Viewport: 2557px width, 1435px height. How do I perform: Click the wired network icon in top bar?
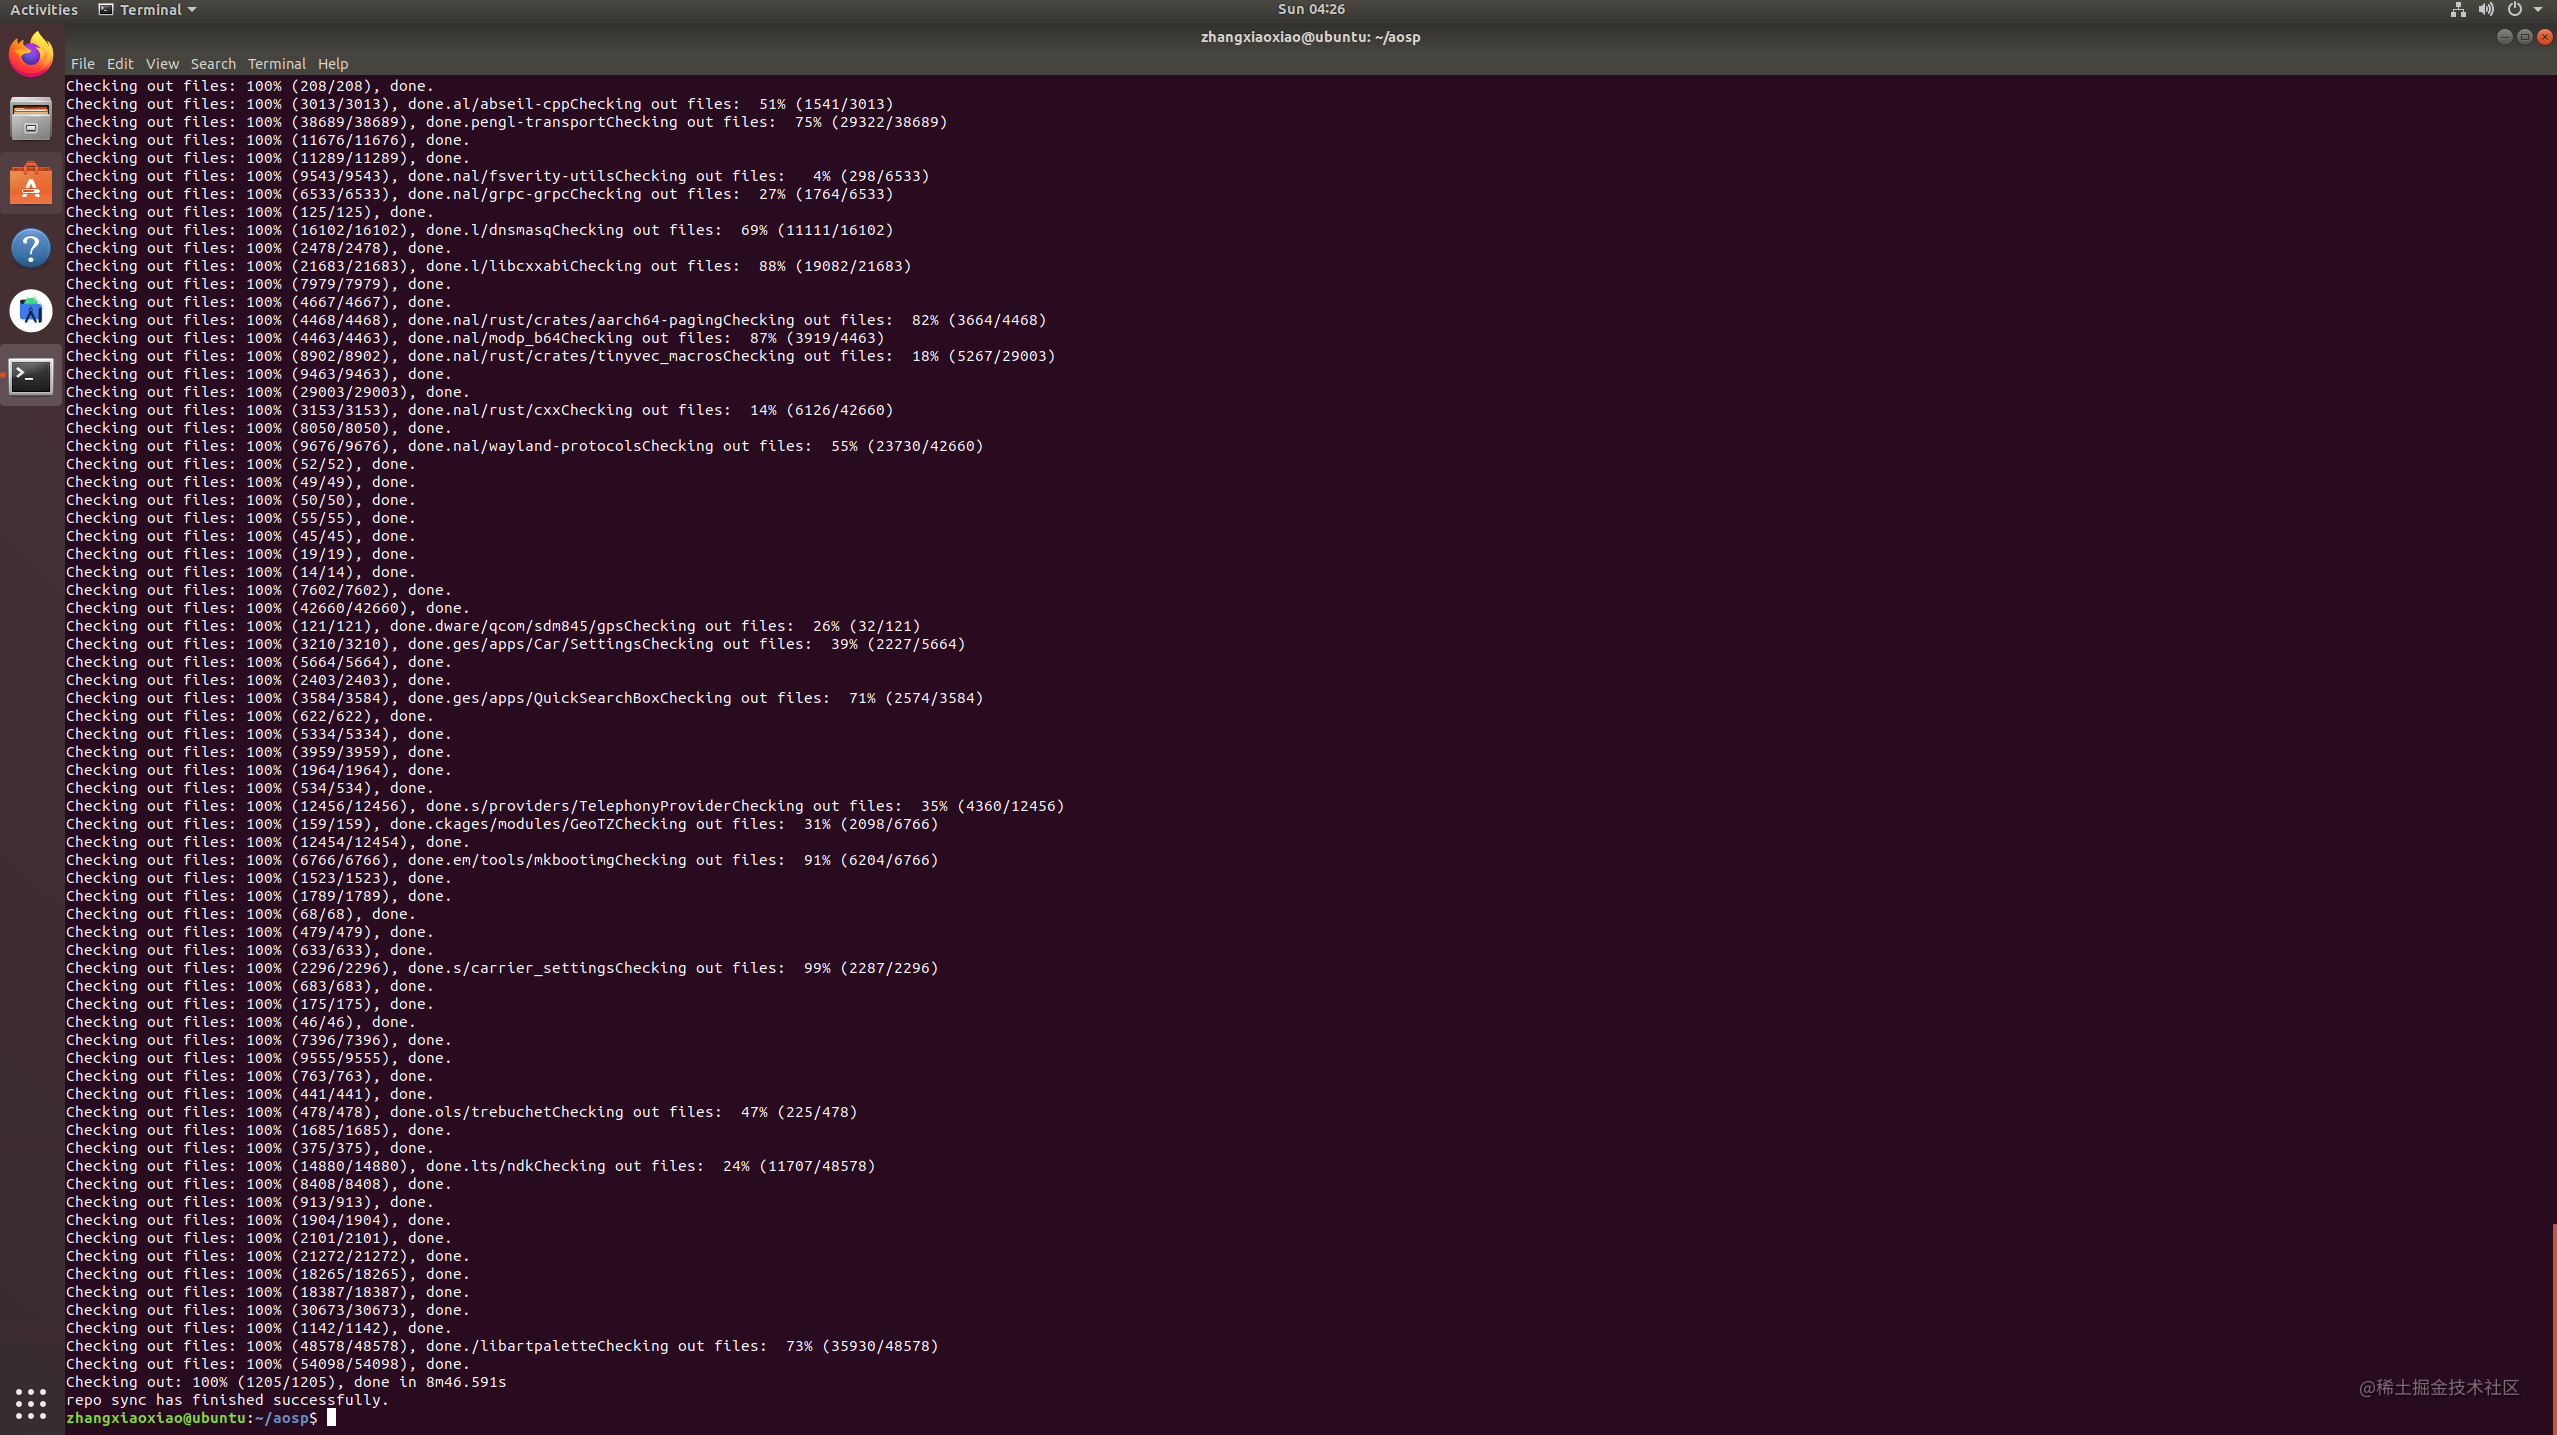click(2457, 9)
